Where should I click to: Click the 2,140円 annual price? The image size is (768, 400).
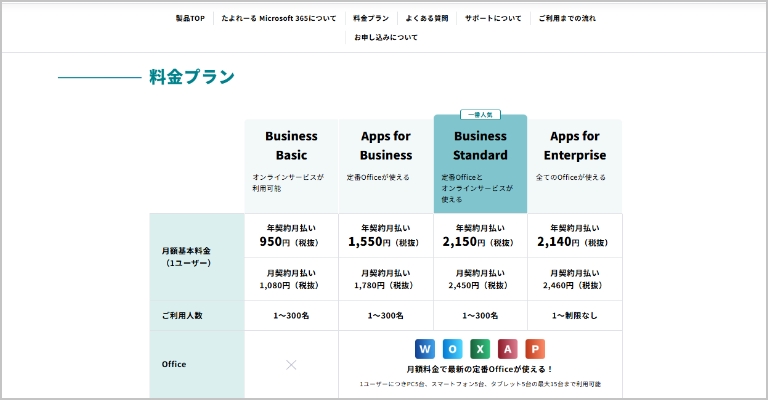click(x=573, y=242)
